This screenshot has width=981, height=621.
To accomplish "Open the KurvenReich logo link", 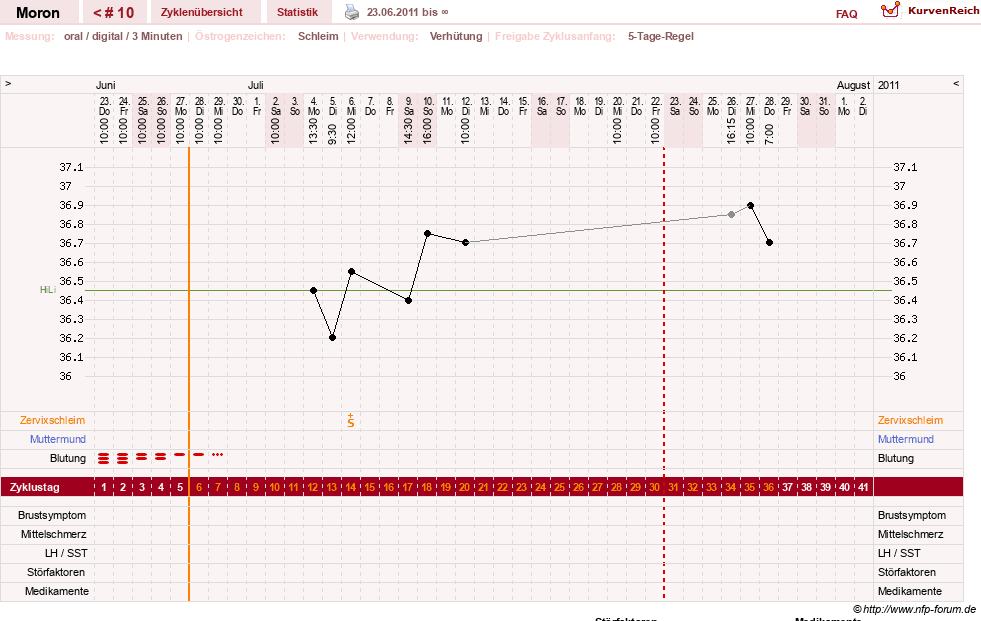I will coord(930,11).
